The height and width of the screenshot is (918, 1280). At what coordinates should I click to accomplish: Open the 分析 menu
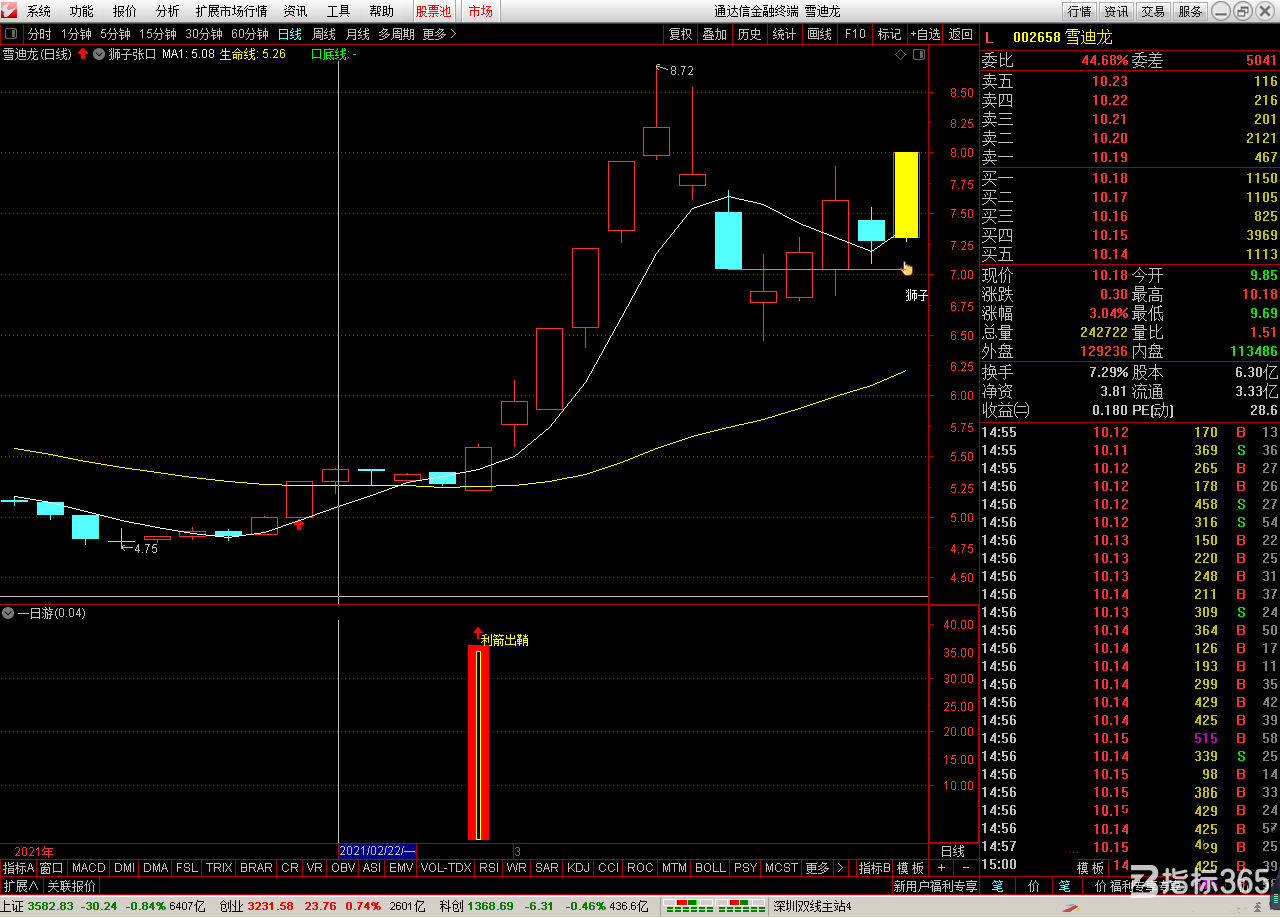click(168, 11)
